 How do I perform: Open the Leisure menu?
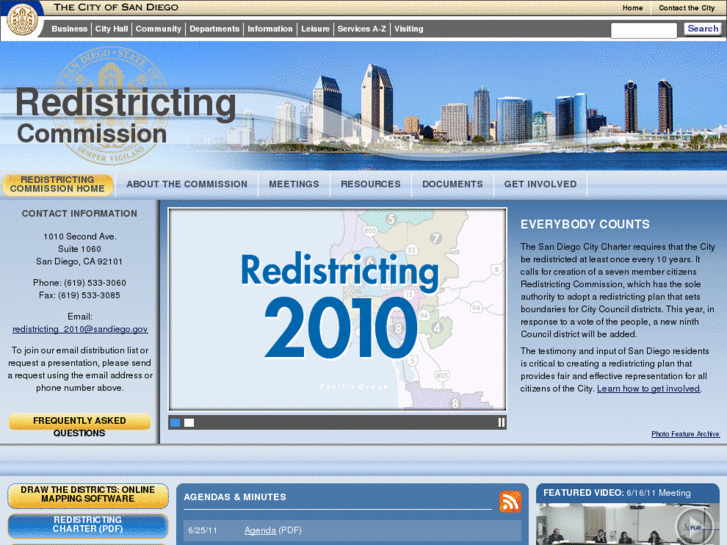315,29
